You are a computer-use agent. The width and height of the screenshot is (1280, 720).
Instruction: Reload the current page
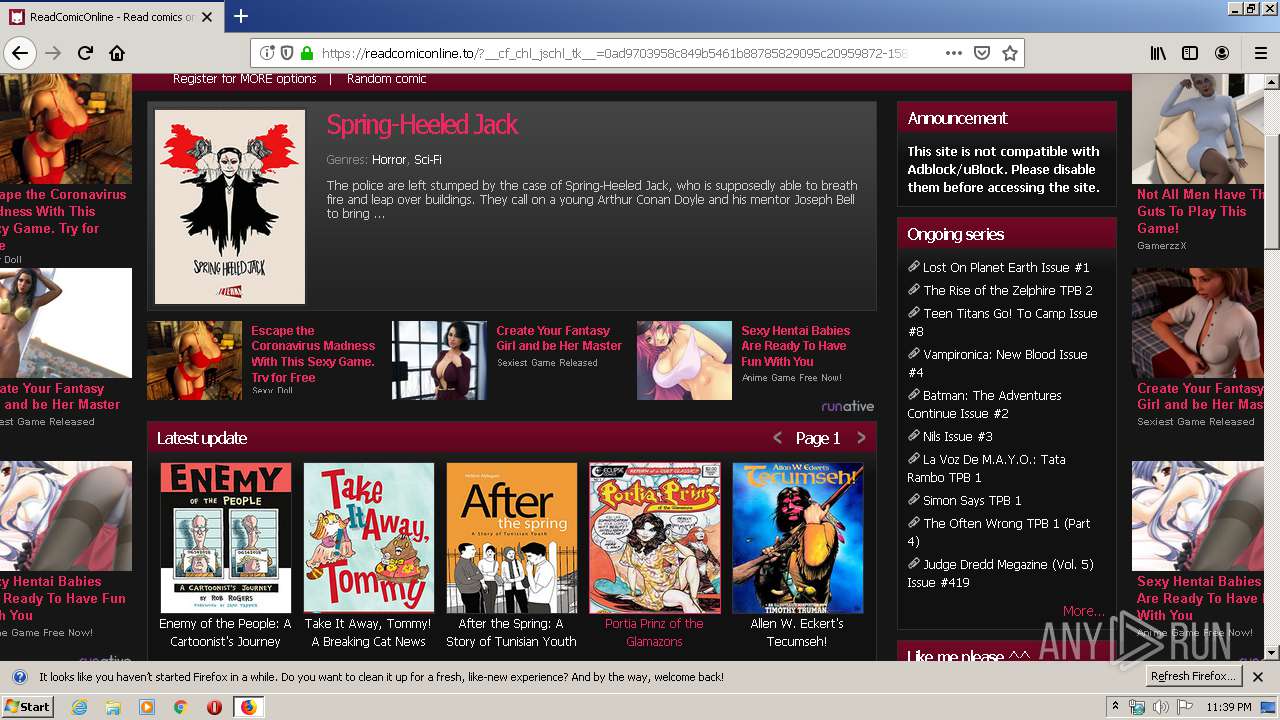pyautogui.click(x=85, y=53)
